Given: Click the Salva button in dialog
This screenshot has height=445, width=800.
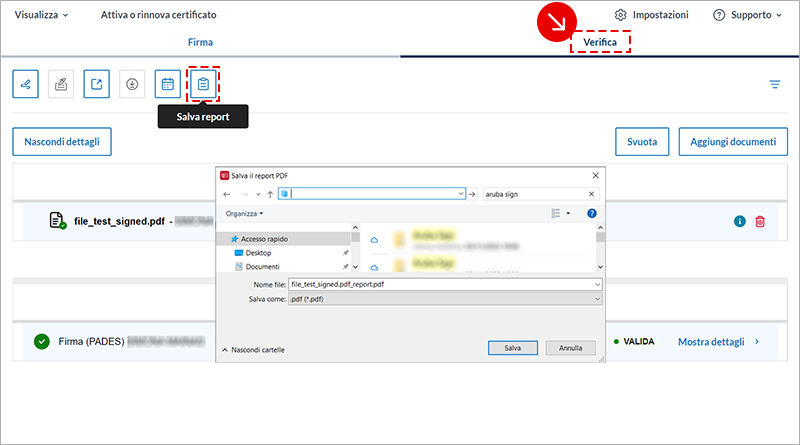Looking at the screenshot, I should (x=512, y=348).
